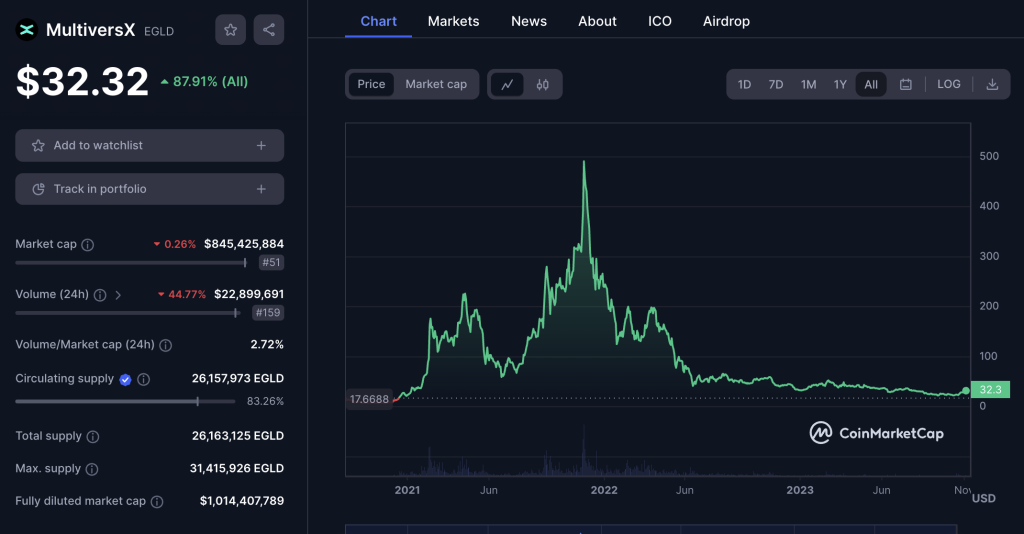Open the Markets tab
The image size is (1024, 534).
coord(453,21)
